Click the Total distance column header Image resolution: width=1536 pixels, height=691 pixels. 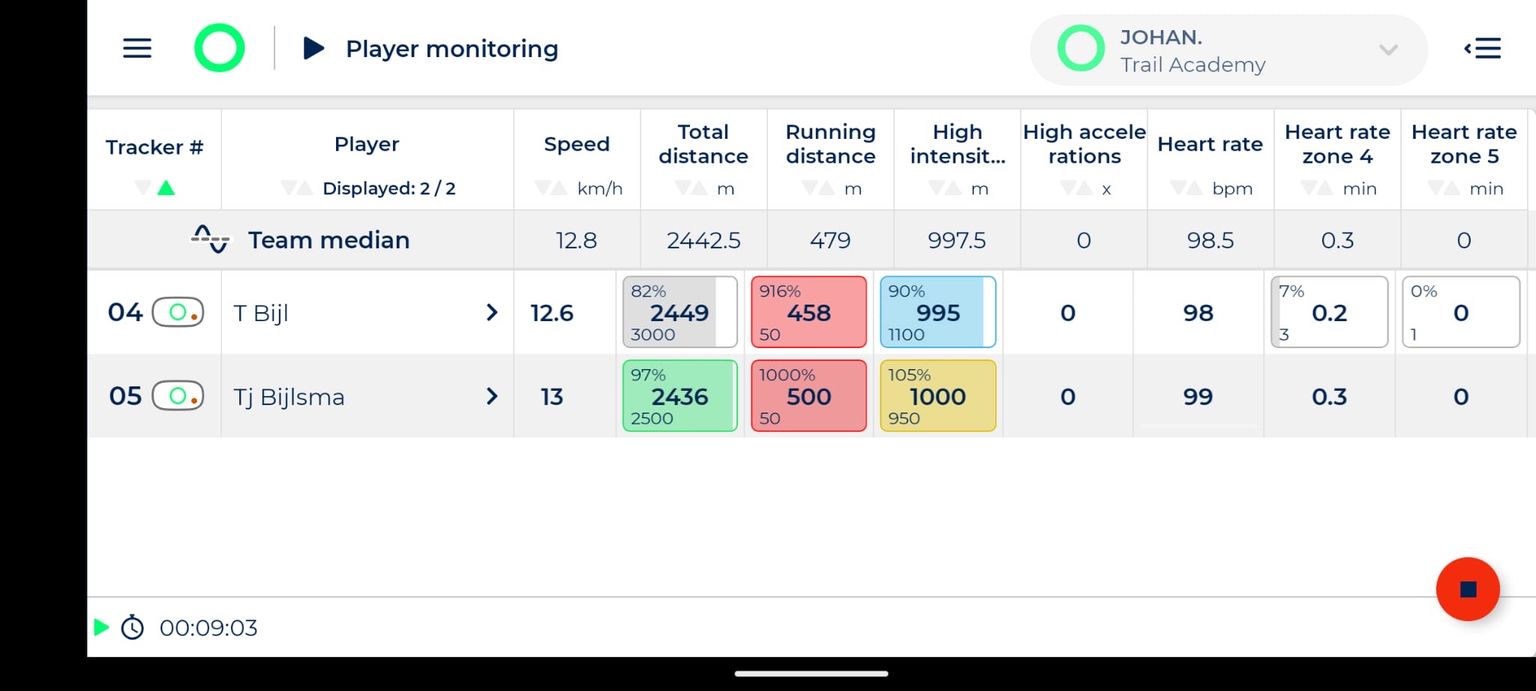click(x=704, y=144)
